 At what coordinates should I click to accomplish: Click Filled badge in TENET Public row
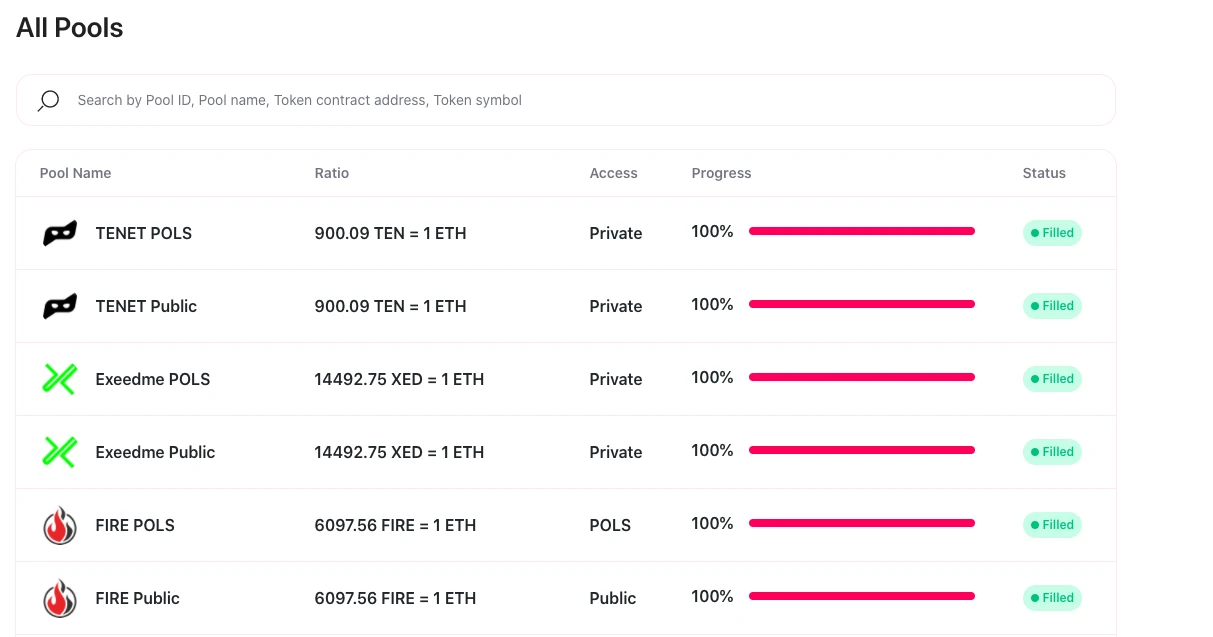point(1052,306)
